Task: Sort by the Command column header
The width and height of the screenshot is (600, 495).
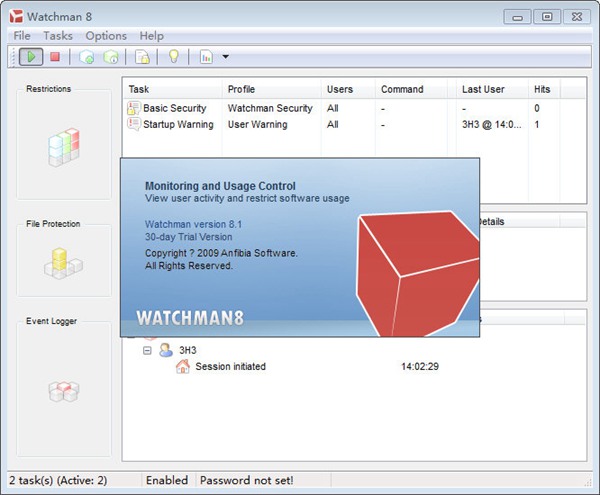Action: [x=411, y=89]
